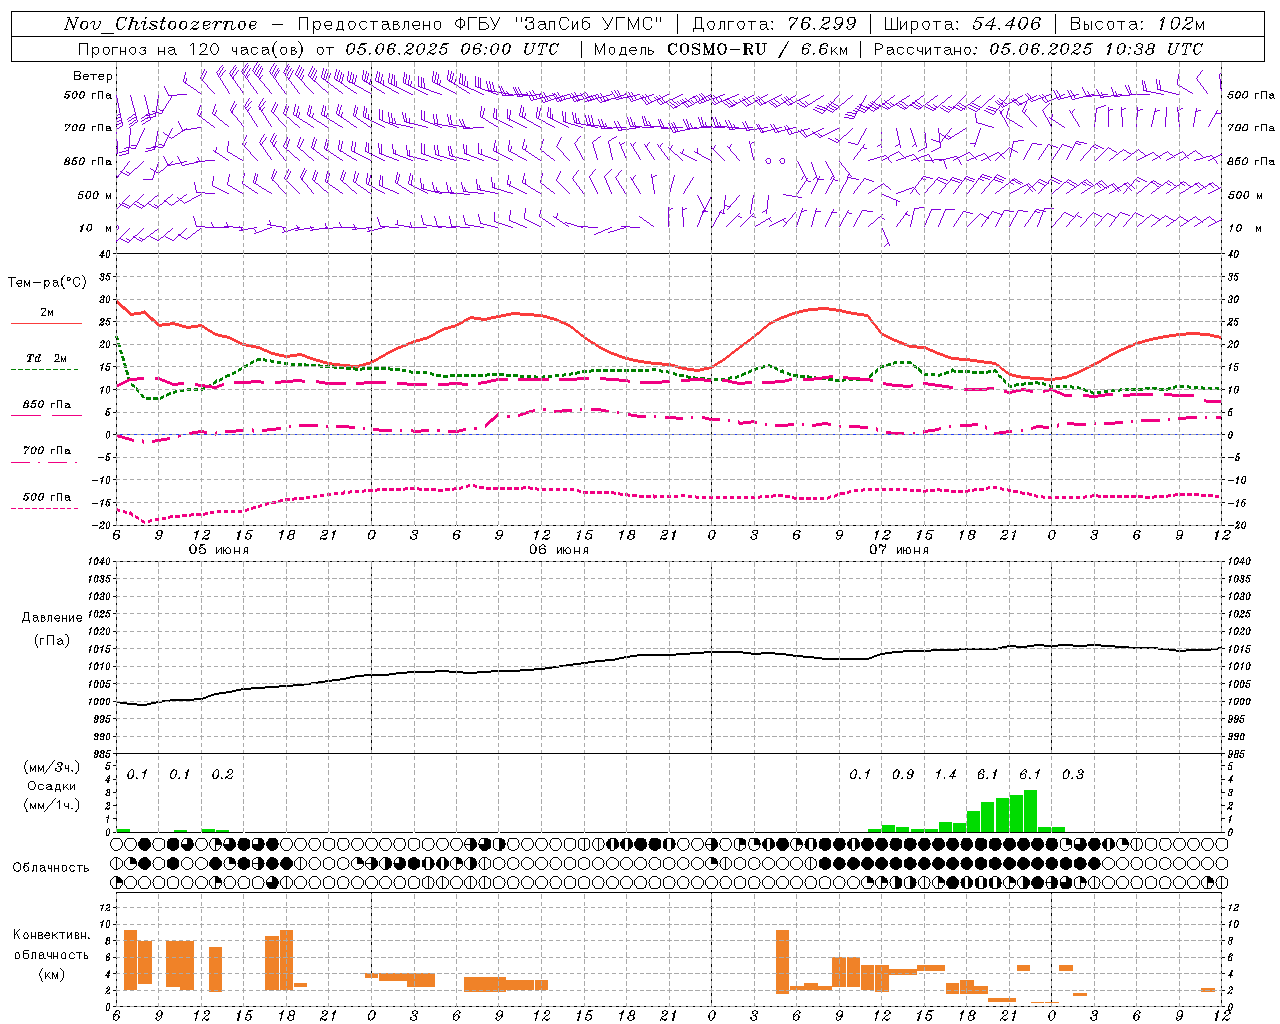Click the (мм/1ч.) precipitation unit label
Screen dimensions: 1280x1024
[x=50, y=805]
